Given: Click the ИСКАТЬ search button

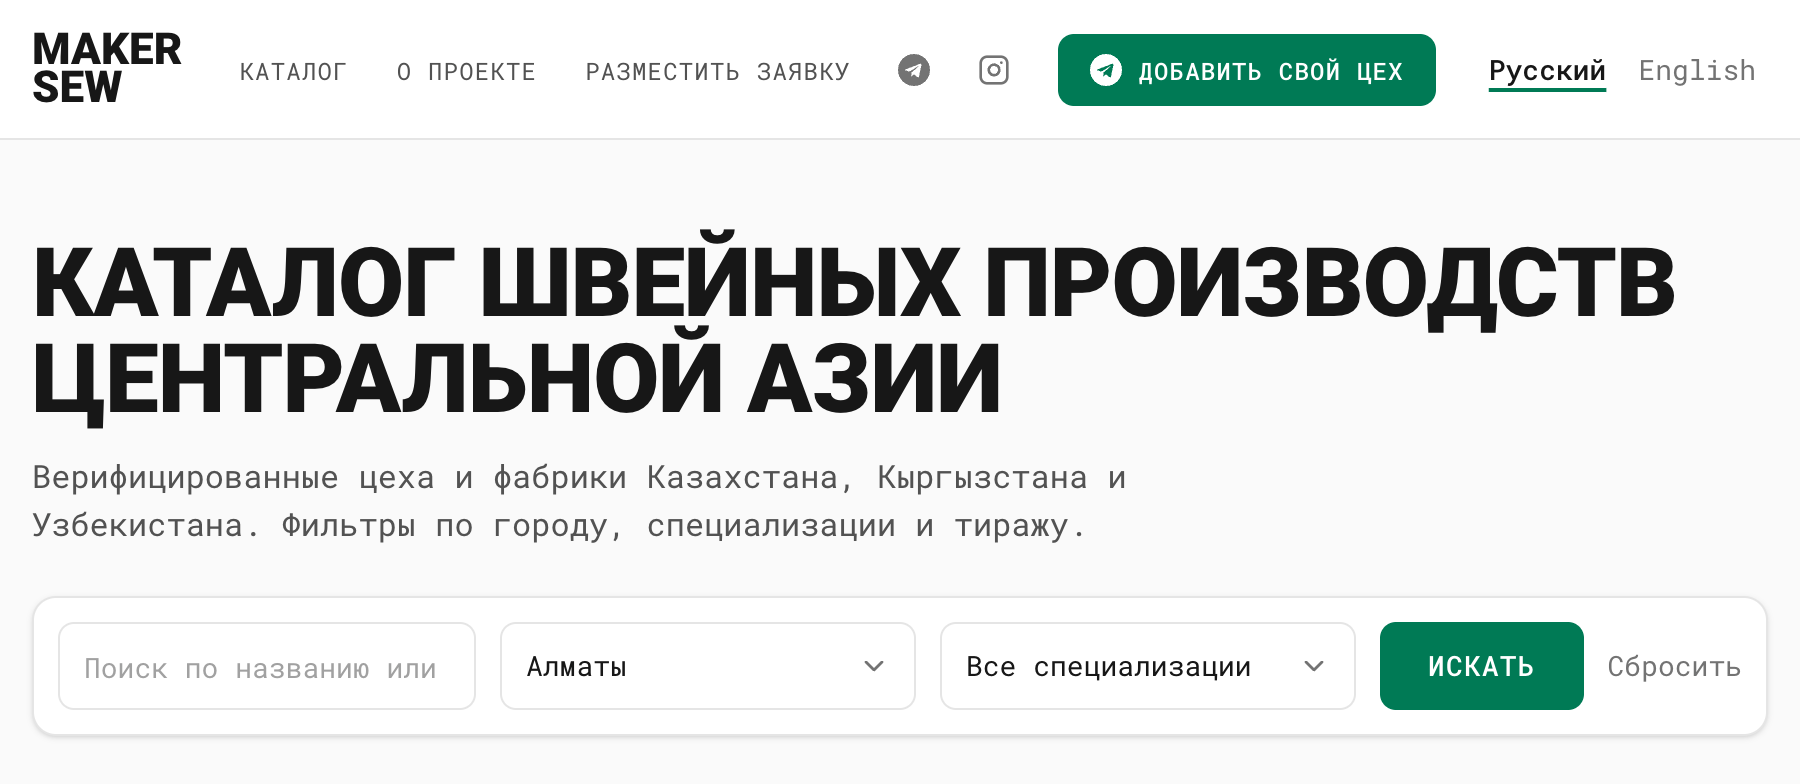Looking at the screenshot, I should pos(1482,666).
